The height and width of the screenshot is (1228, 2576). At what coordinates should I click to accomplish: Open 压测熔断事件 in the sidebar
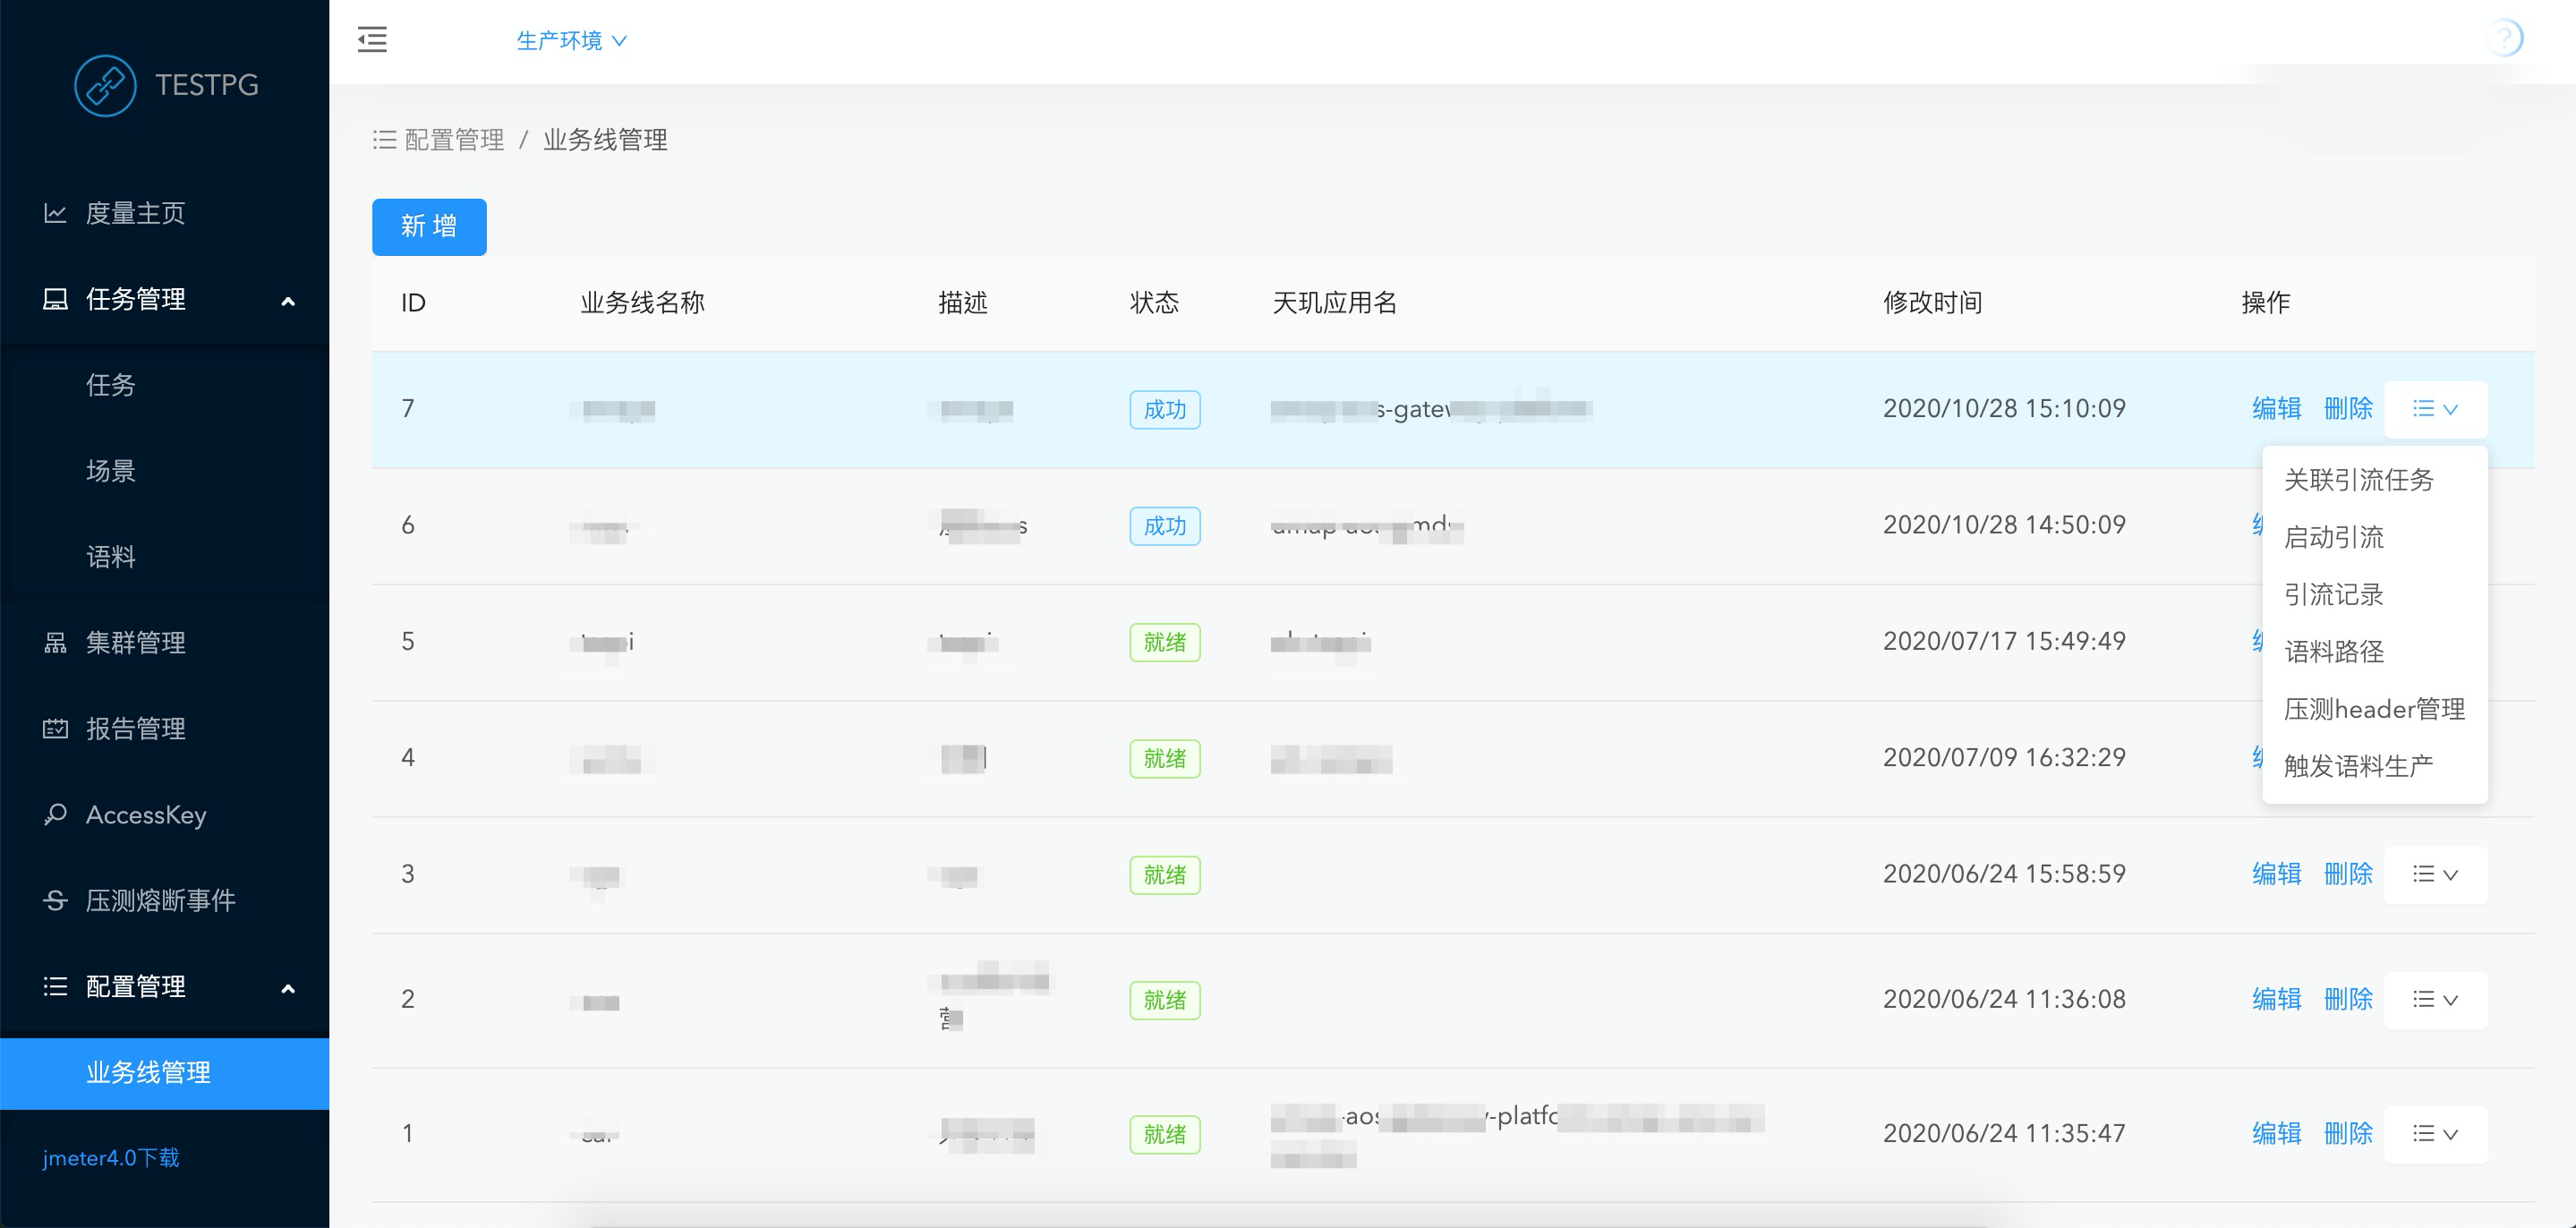[160, 900]
